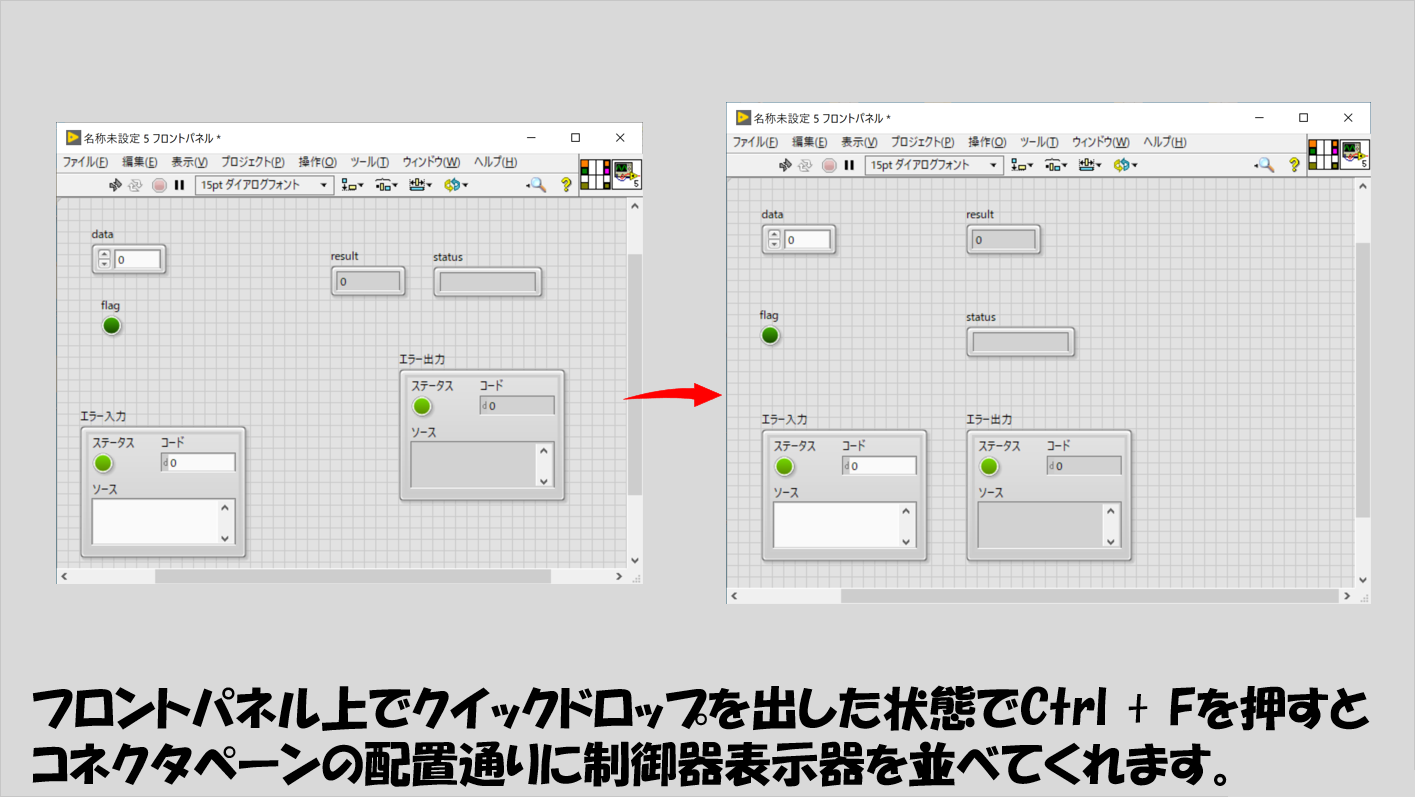Click the search magnifier in the left window
The image size is (1415, 797).
(537, 185)
